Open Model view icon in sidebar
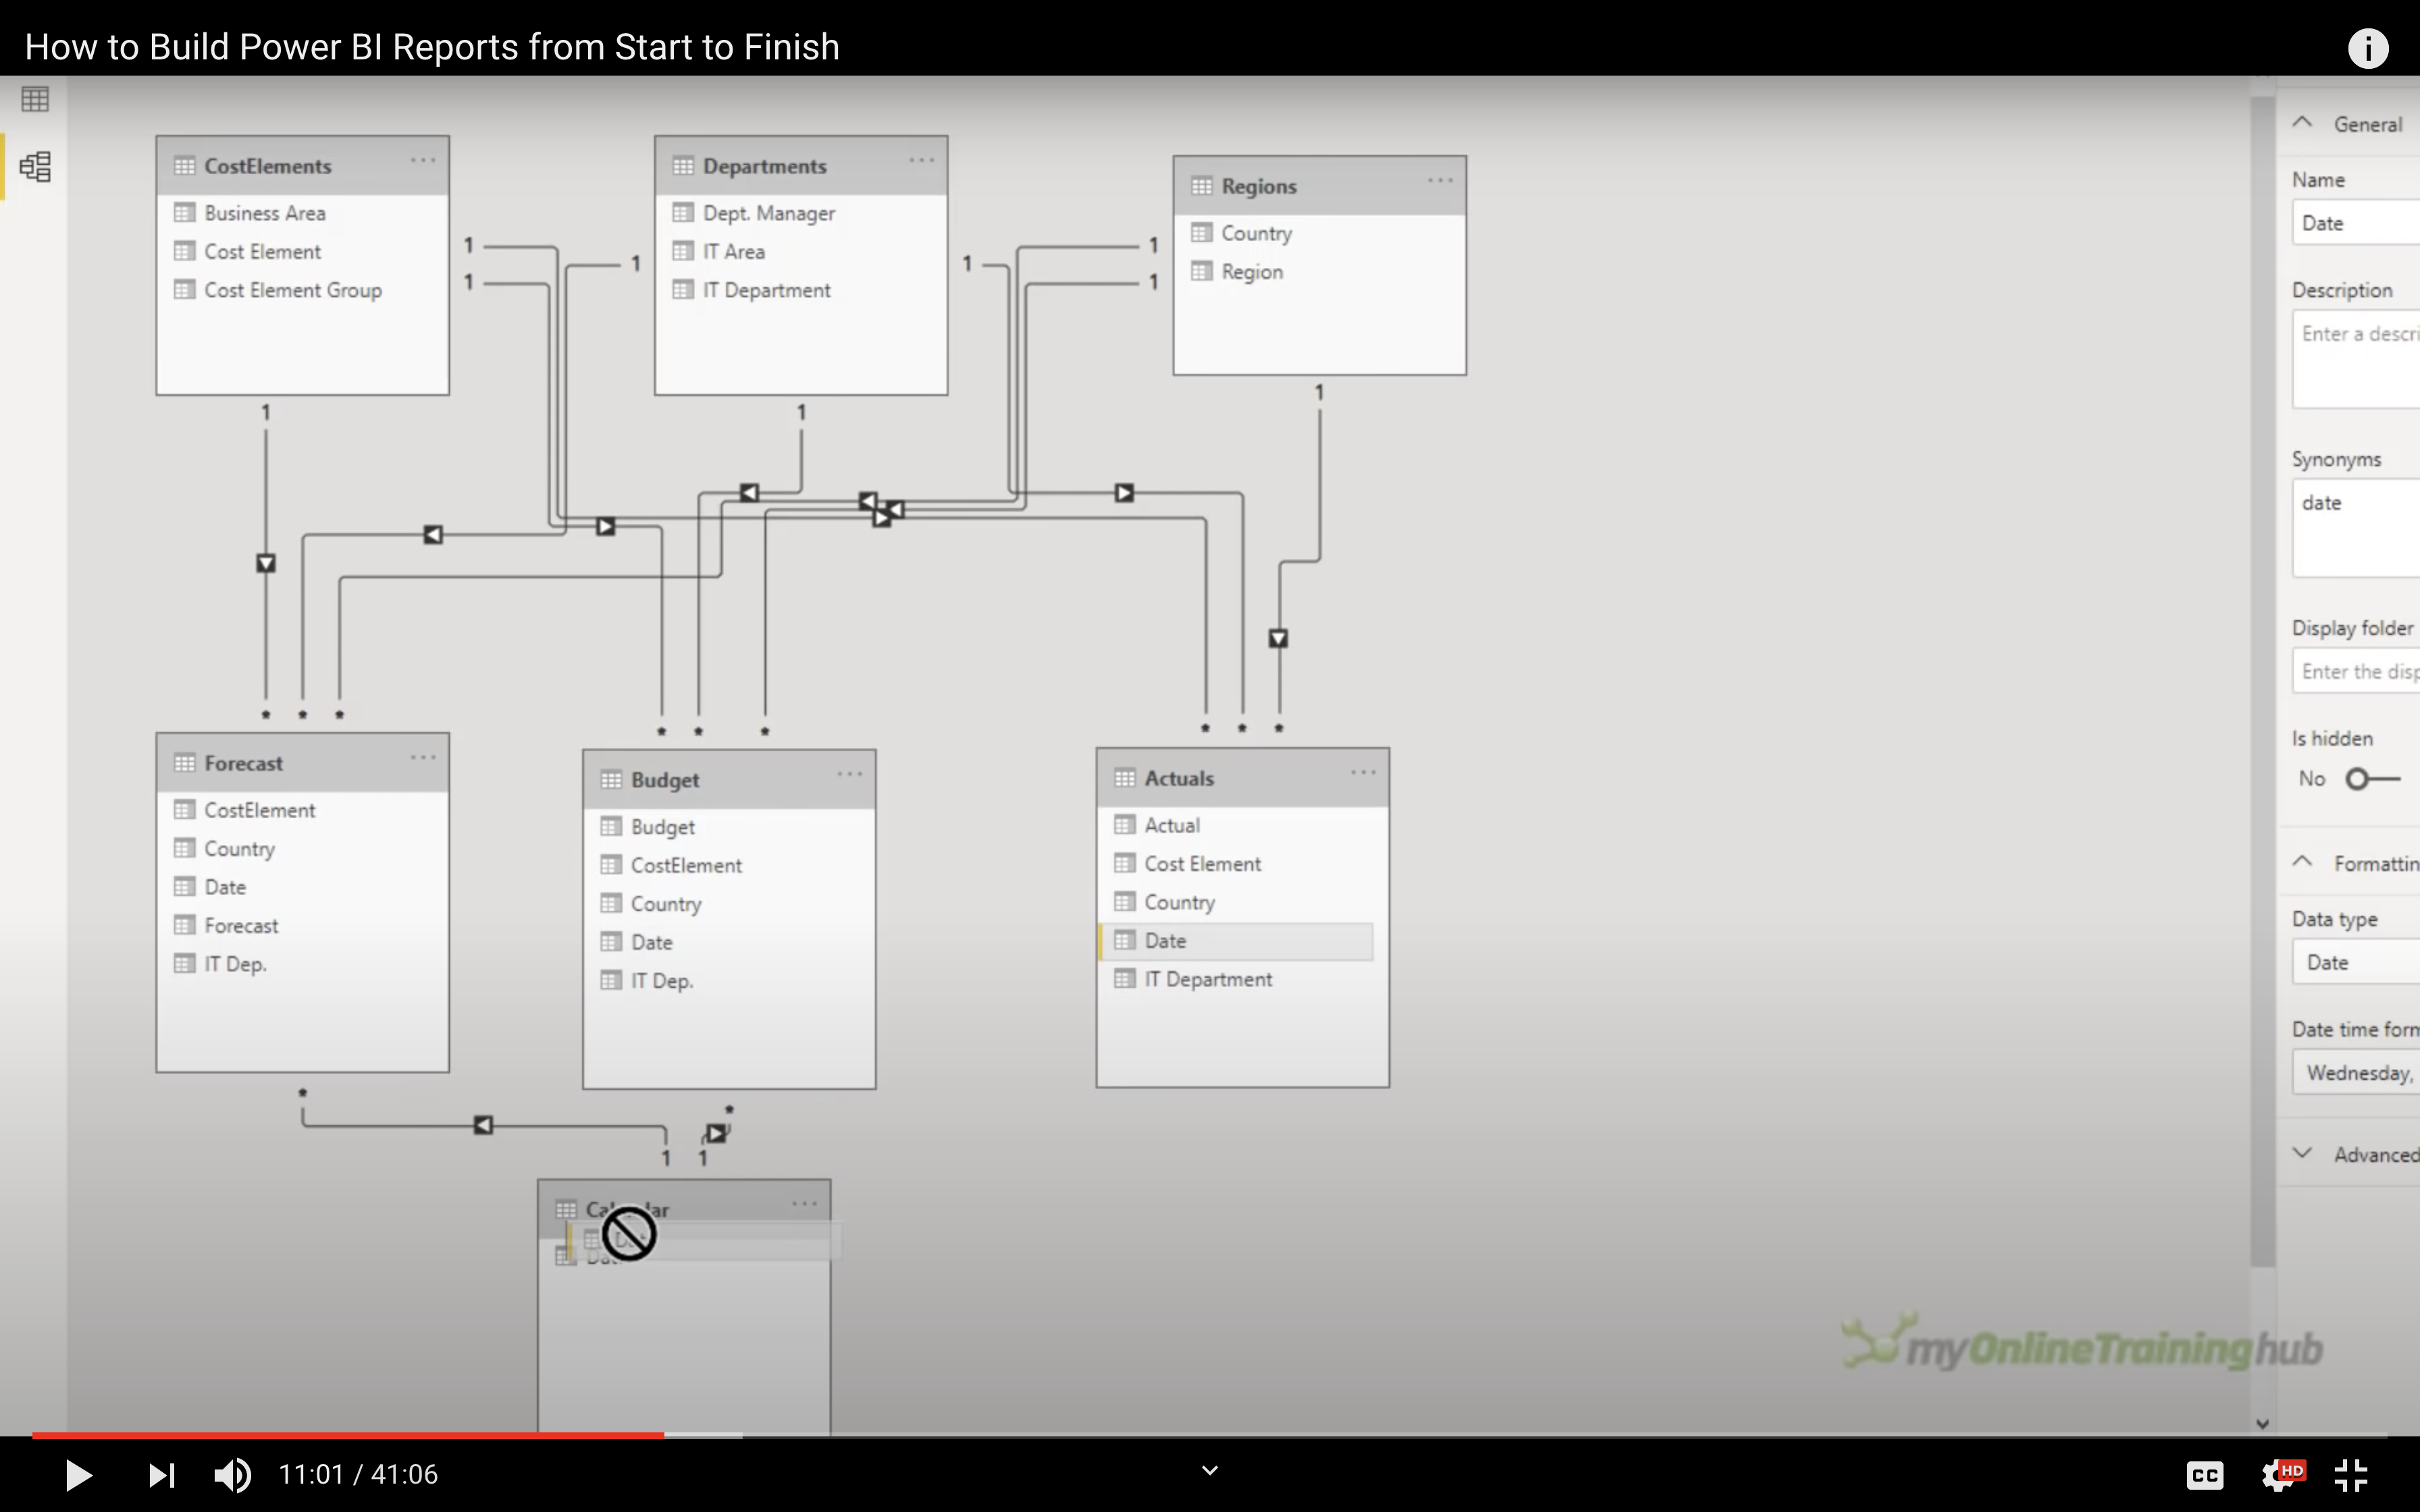This screenshot has height=1512, width=2420. [35, 166]
